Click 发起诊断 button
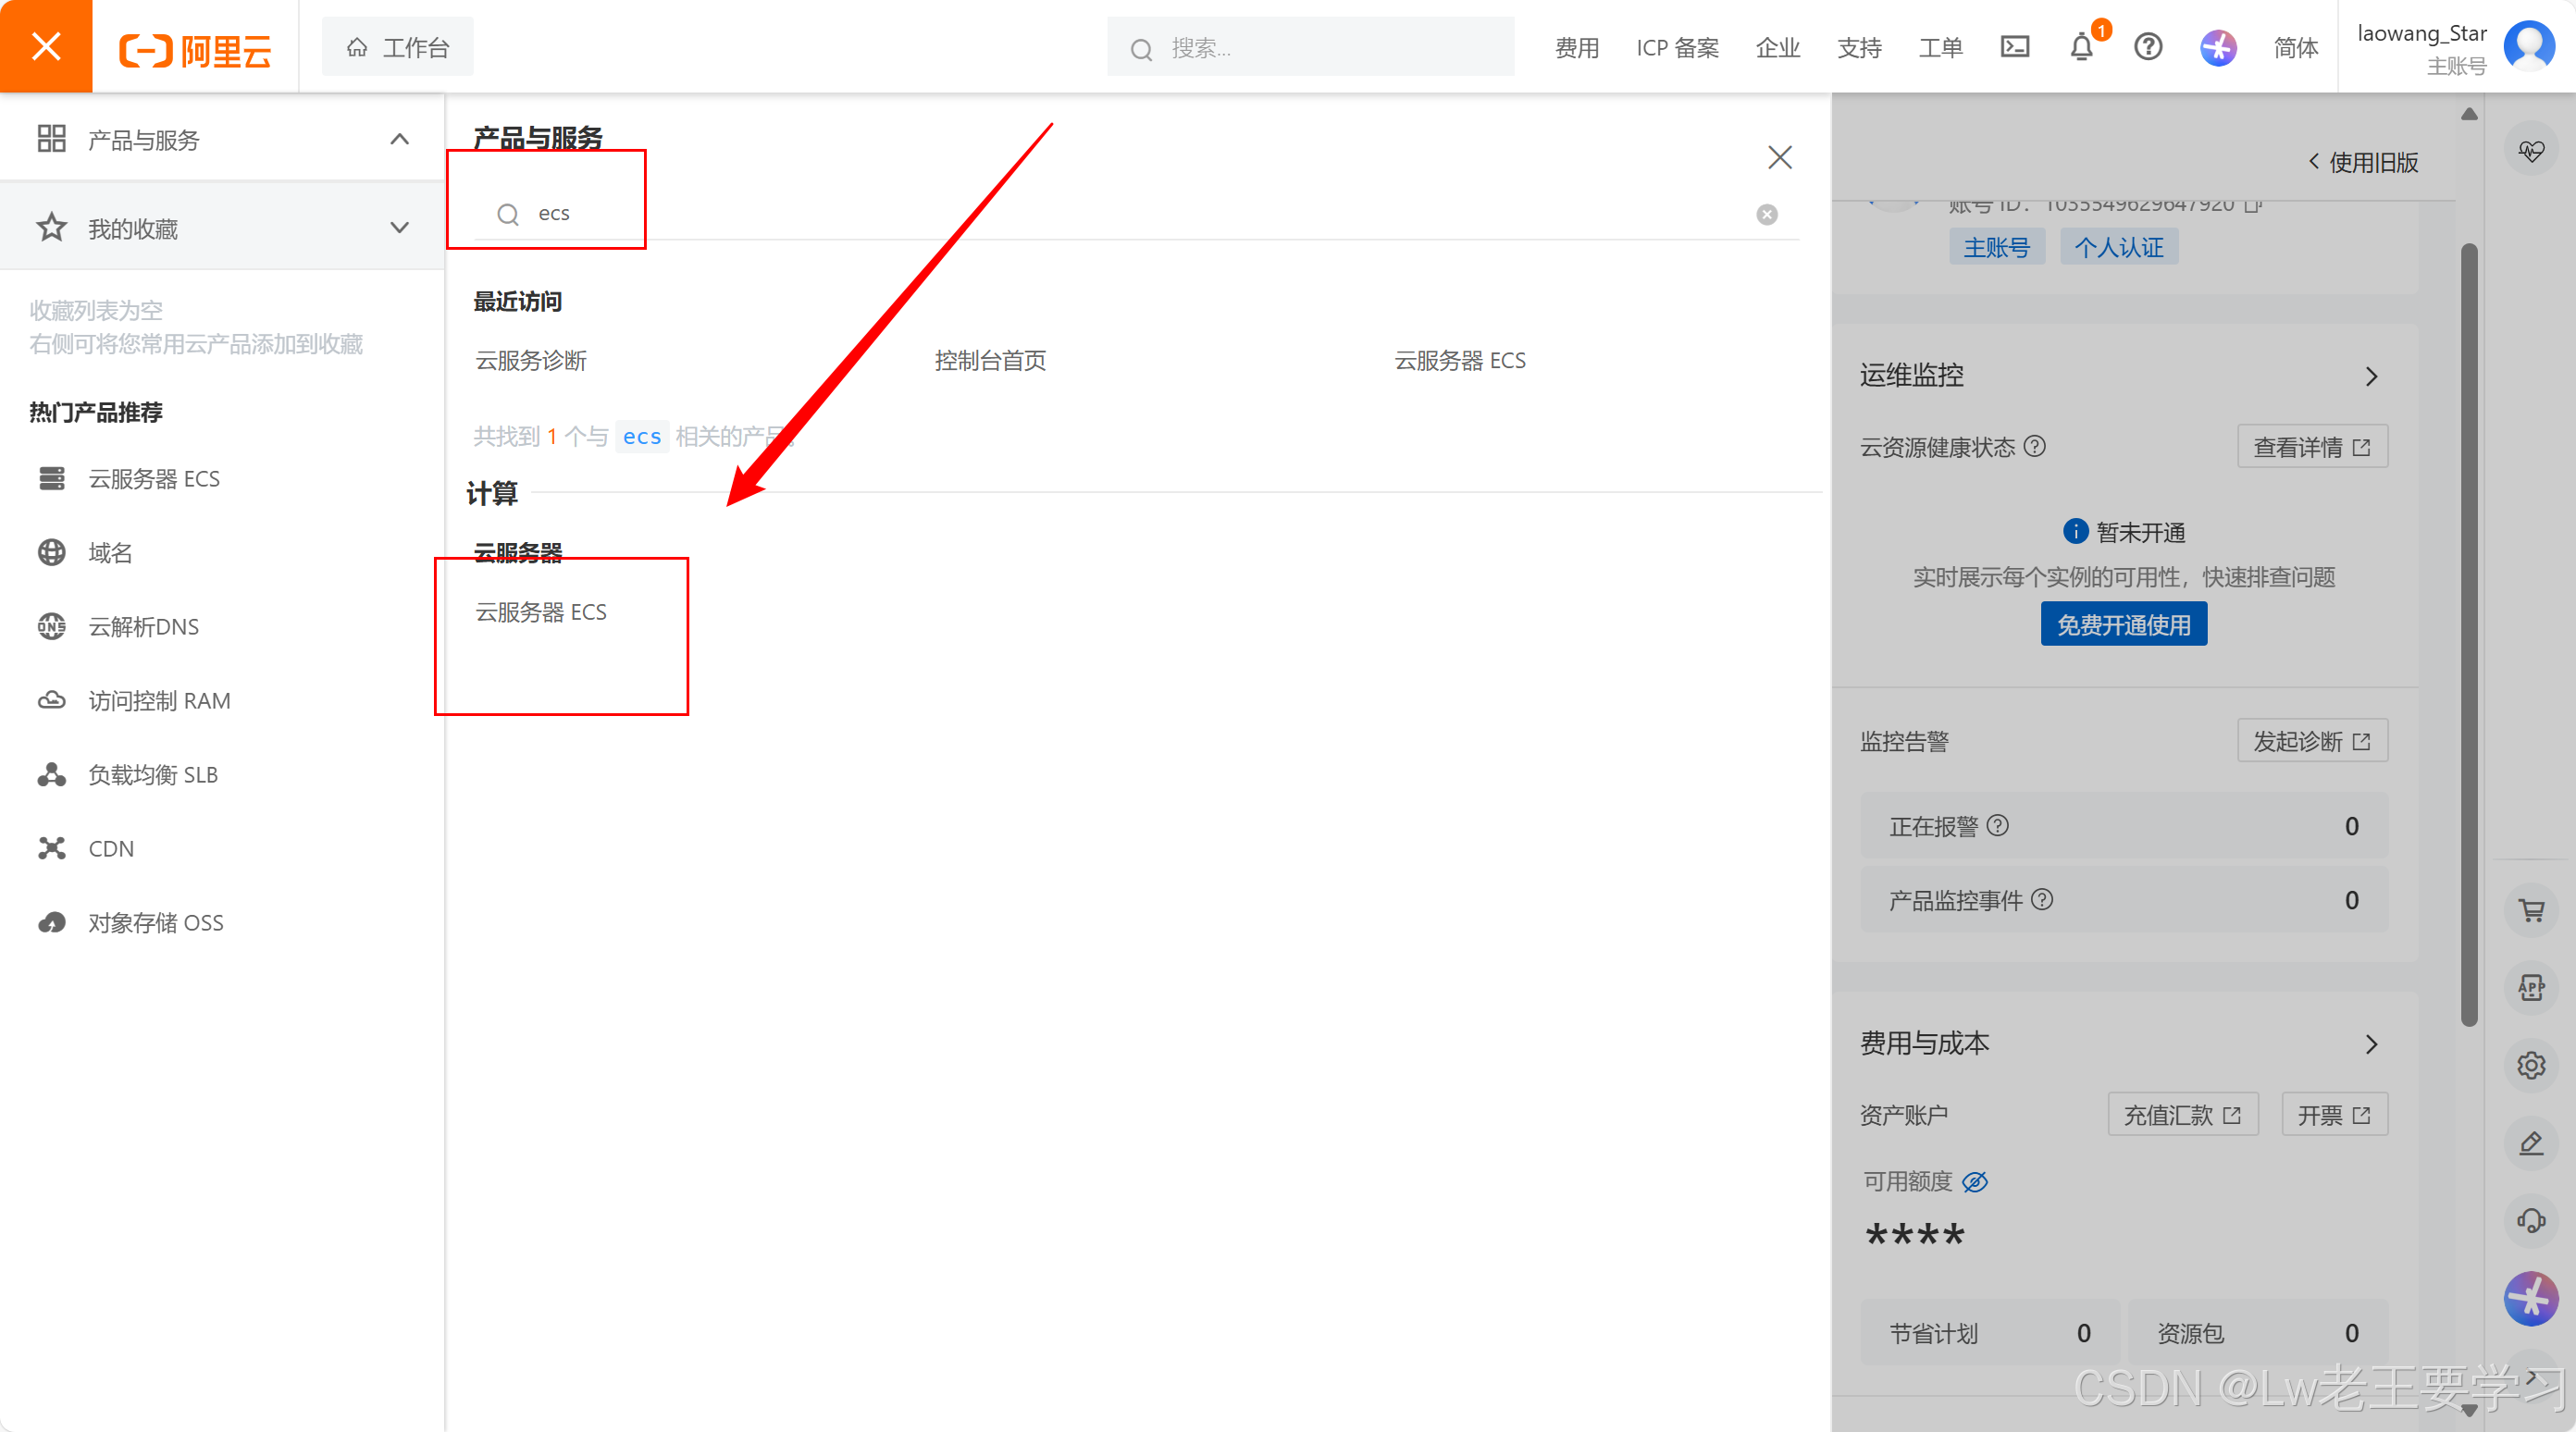The height and width of the screenshot is (1432, 2576). tap(2312, 740)
